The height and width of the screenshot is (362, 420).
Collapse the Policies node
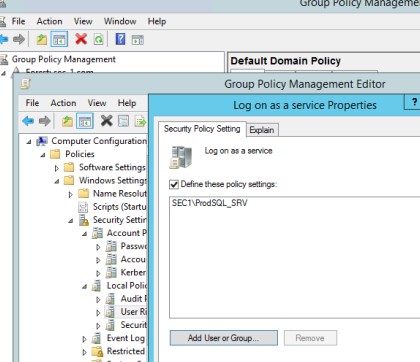[43, 155]
